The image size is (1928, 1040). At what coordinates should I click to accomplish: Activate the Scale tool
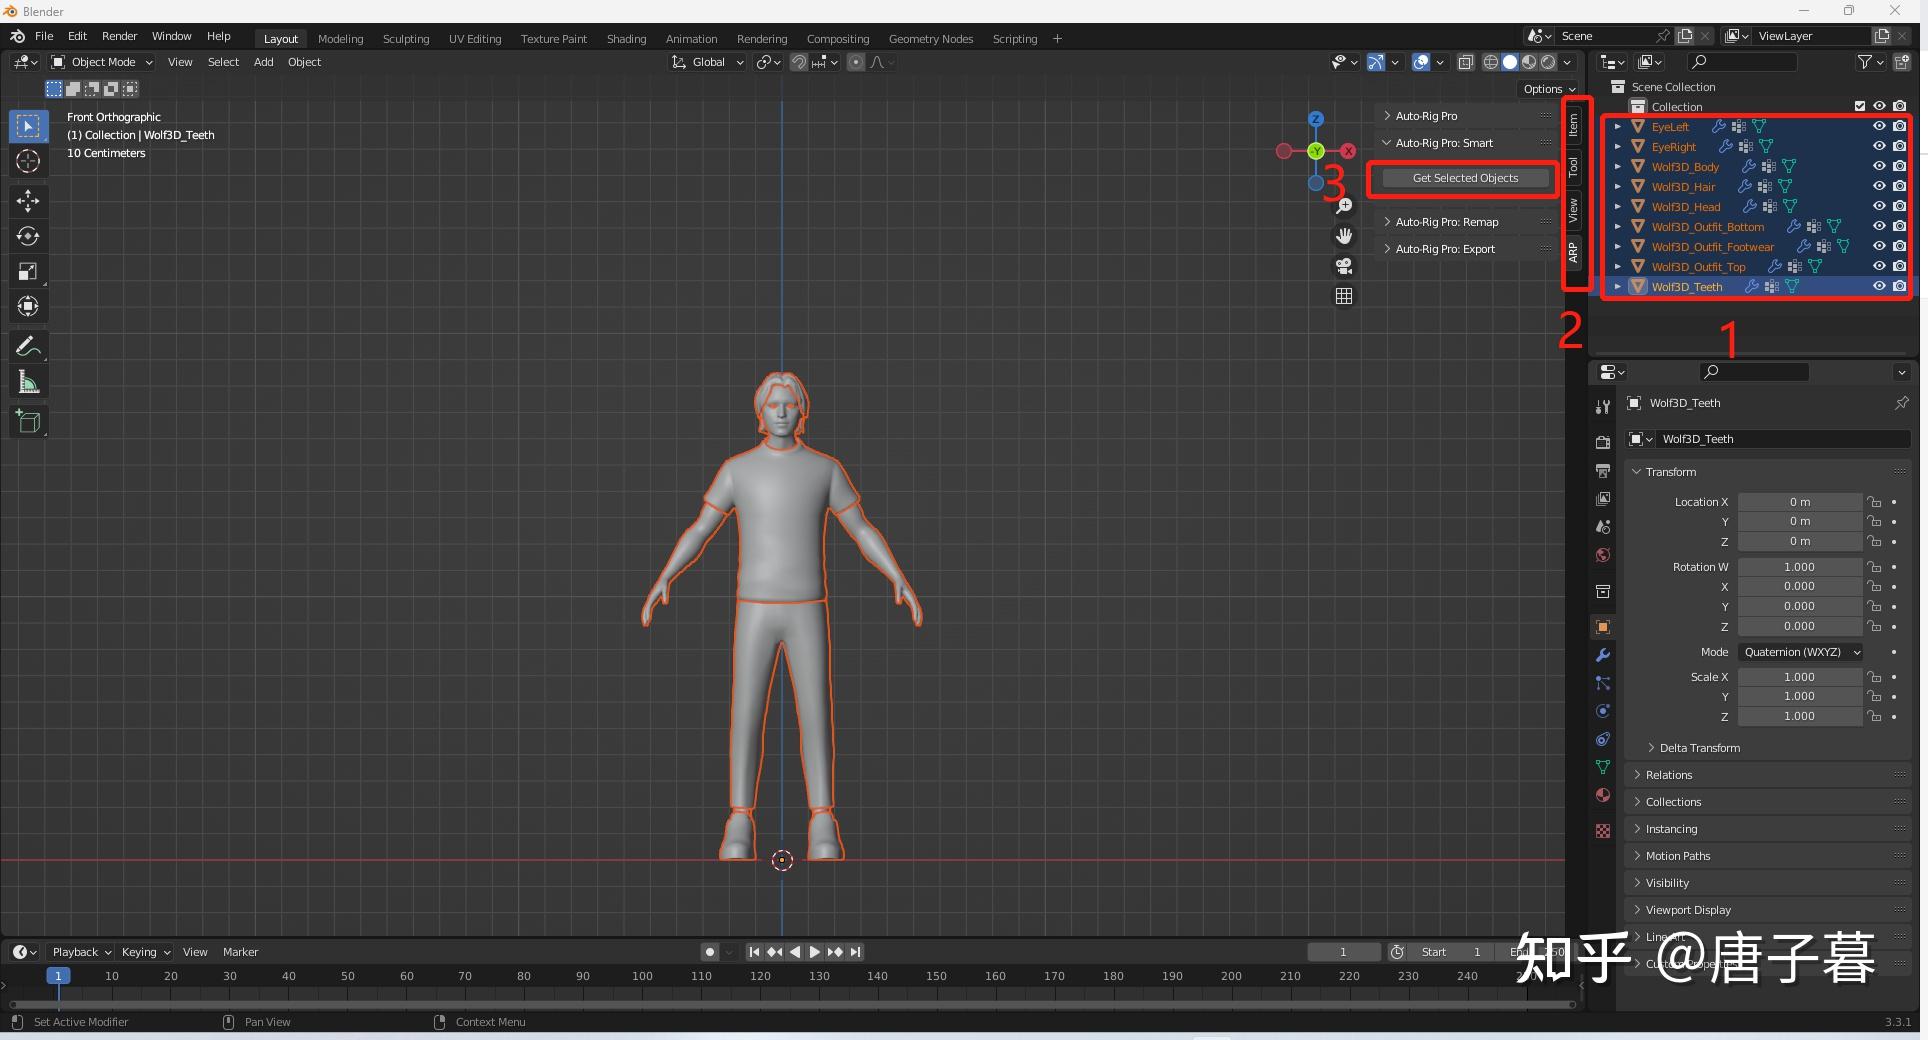tap(28, 271)
